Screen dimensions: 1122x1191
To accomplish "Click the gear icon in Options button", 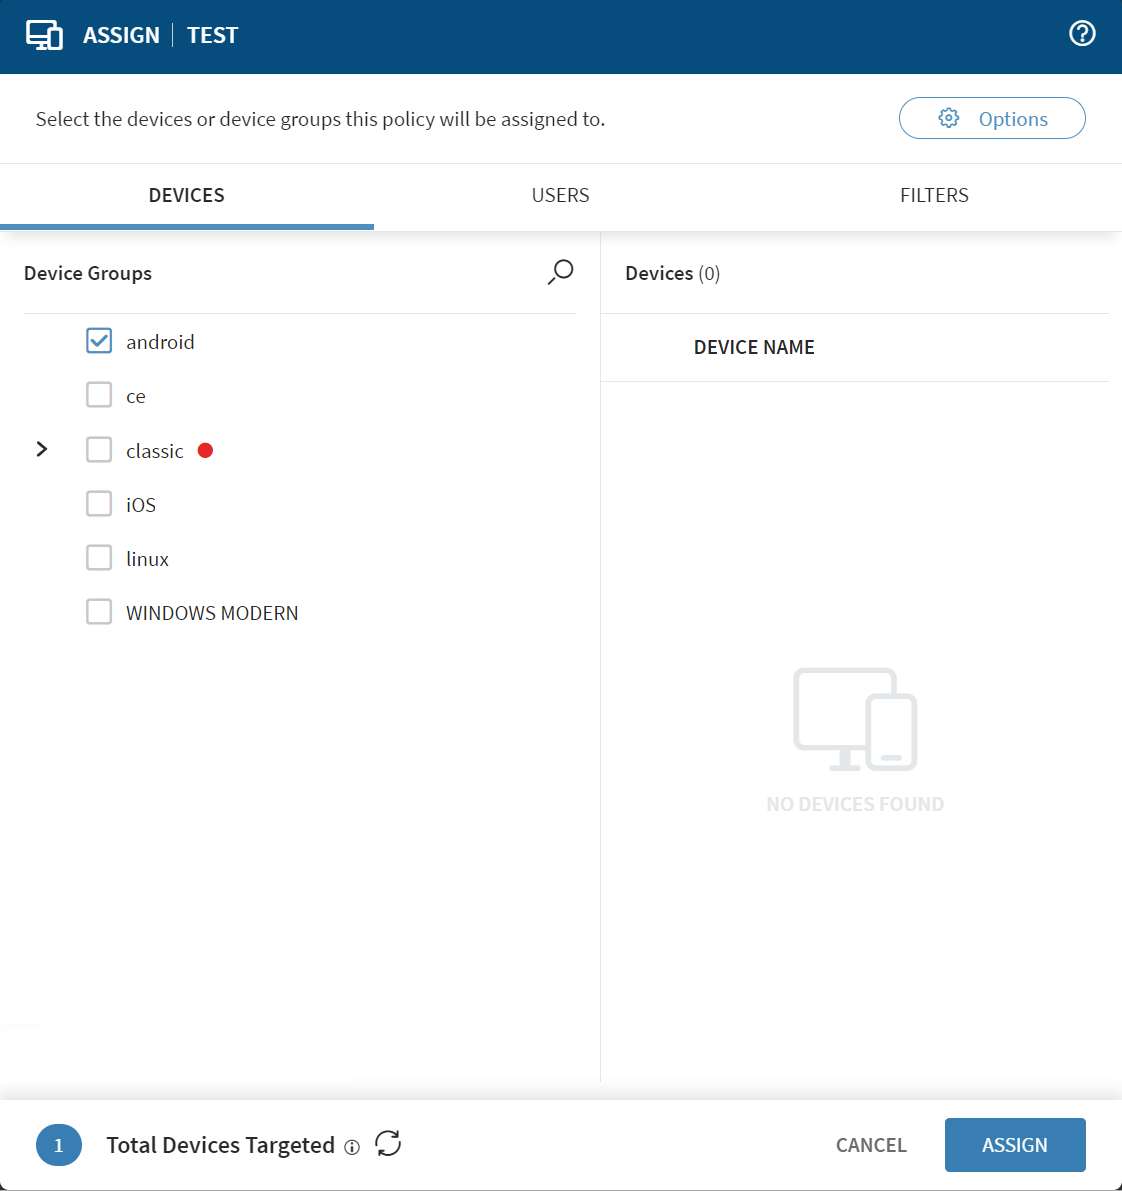I will [948, 119].
